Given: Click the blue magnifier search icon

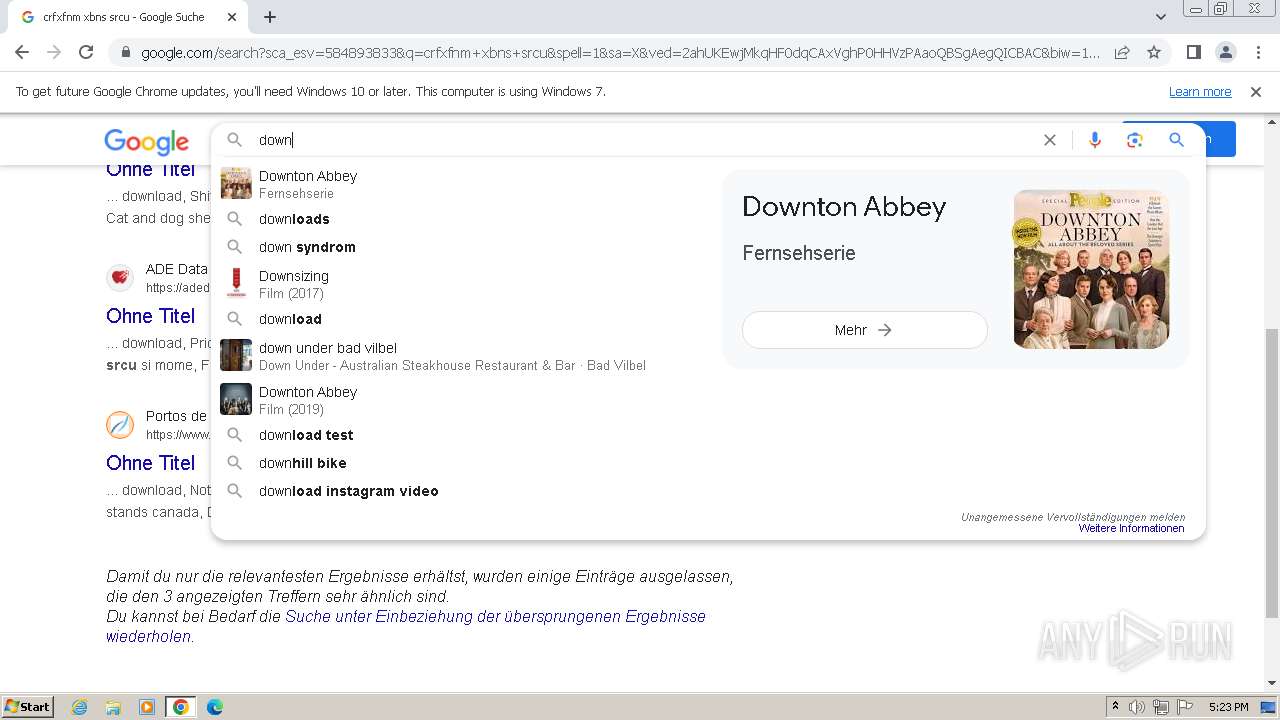Looking at the screenshot, I should pos(1176,140).
